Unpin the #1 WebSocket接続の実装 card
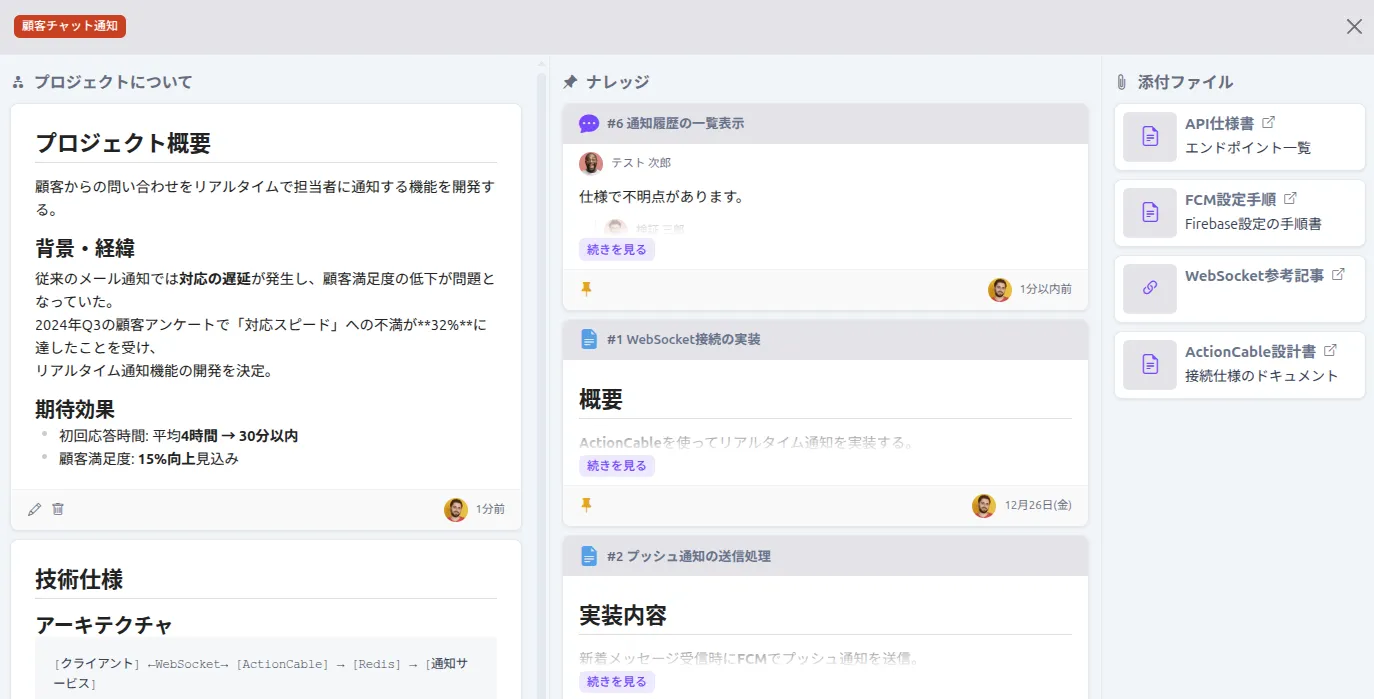Screen dimensions: 1374x699 [x=587, y=505]
